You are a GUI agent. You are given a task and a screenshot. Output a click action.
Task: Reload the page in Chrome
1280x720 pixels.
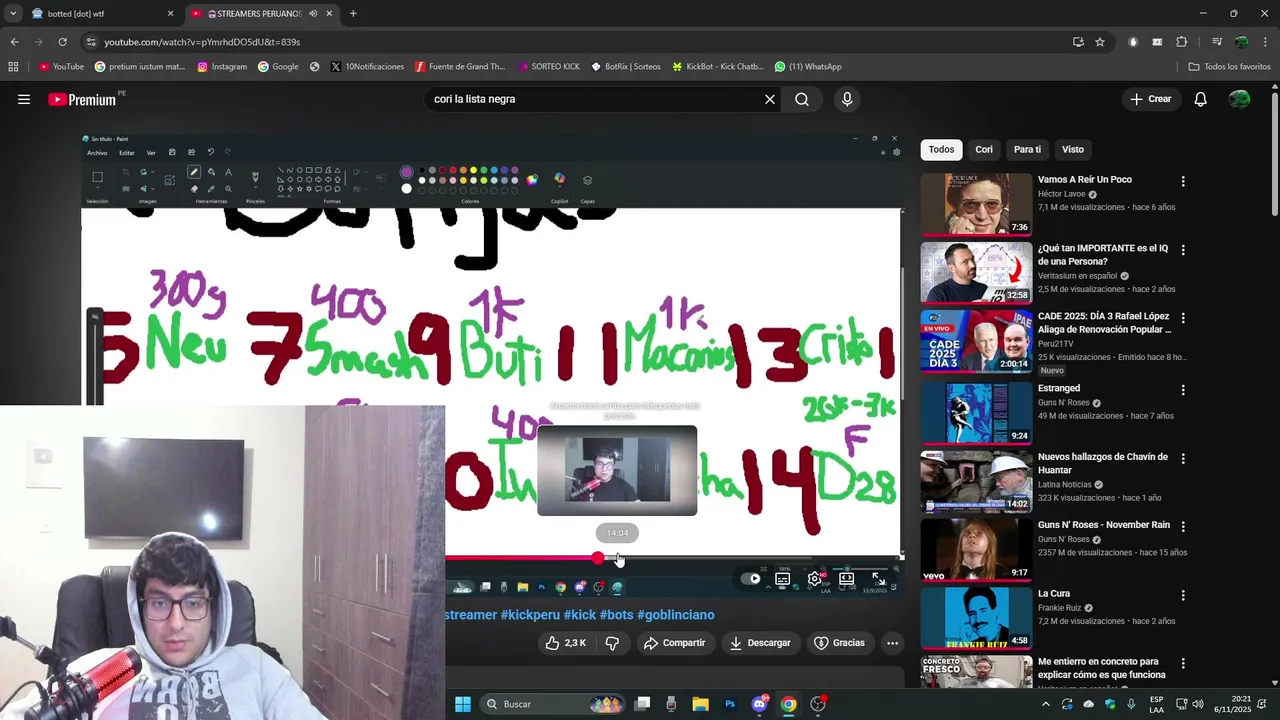pos(62,42)
